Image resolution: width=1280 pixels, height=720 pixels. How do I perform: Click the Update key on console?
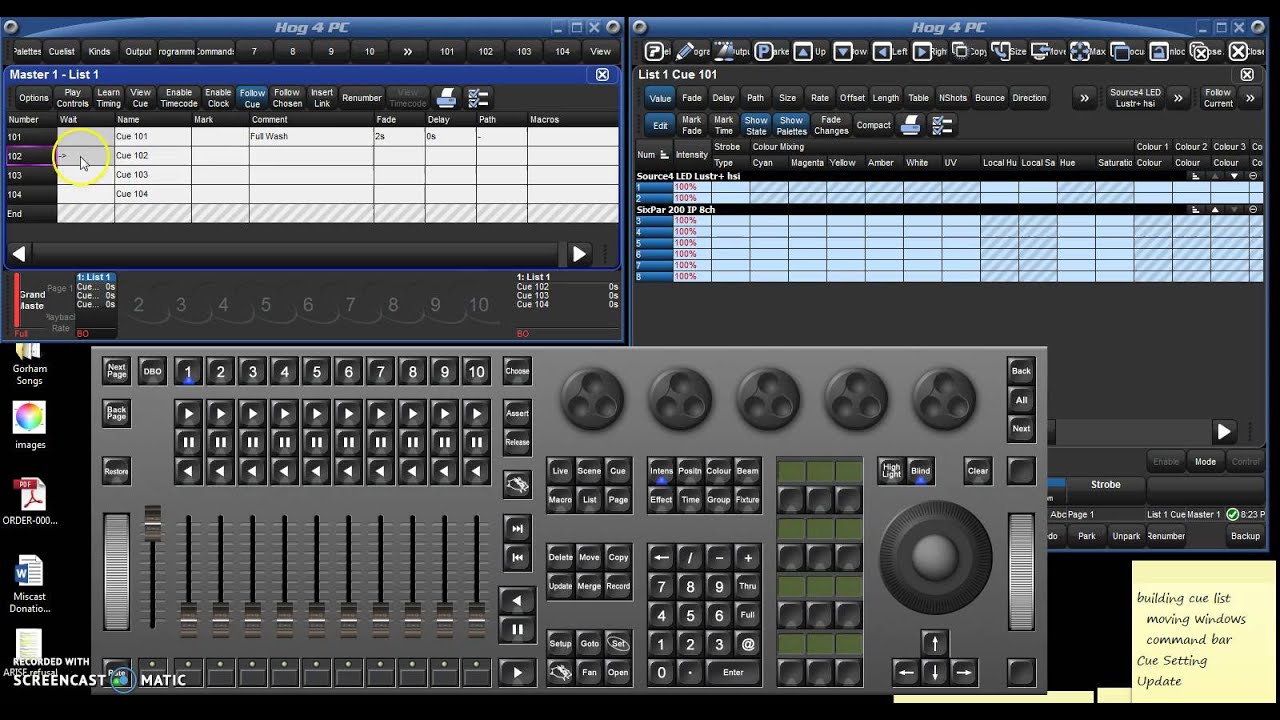561,586
